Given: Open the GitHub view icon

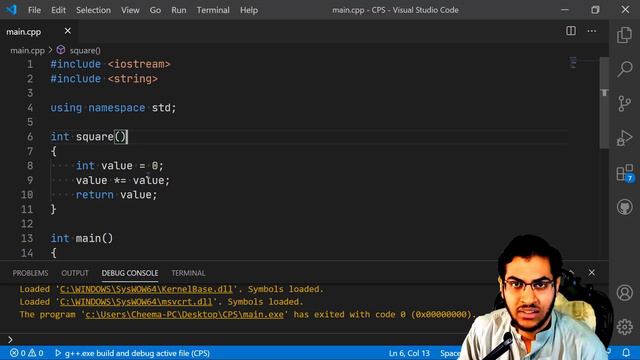Looking at the screenshot, I should [624, 207].
